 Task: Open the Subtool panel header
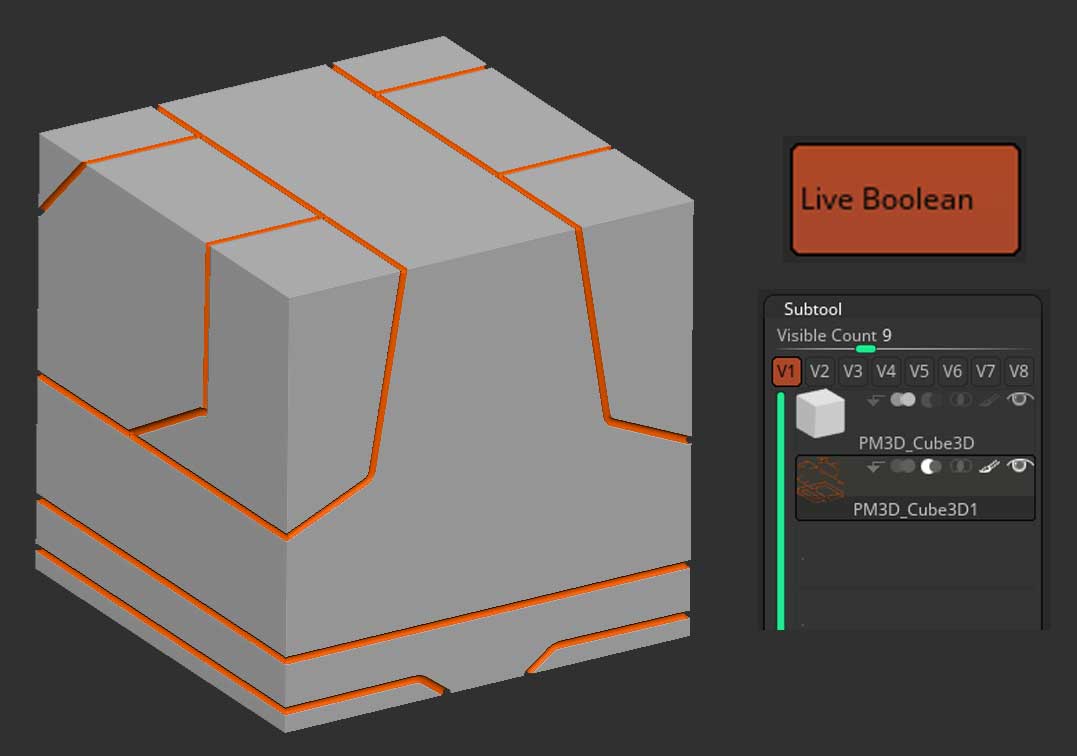click(813, 309)
